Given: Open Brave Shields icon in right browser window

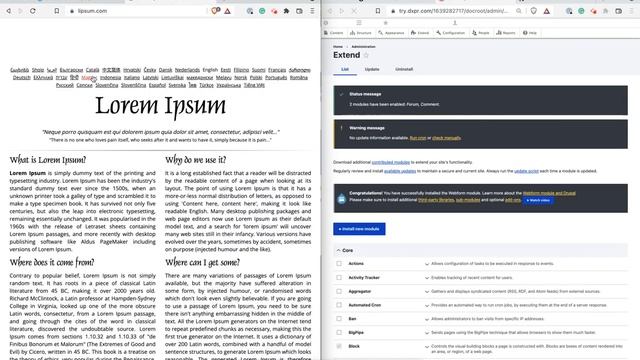Looking at the screenshot, I should [x=533, y=11].
